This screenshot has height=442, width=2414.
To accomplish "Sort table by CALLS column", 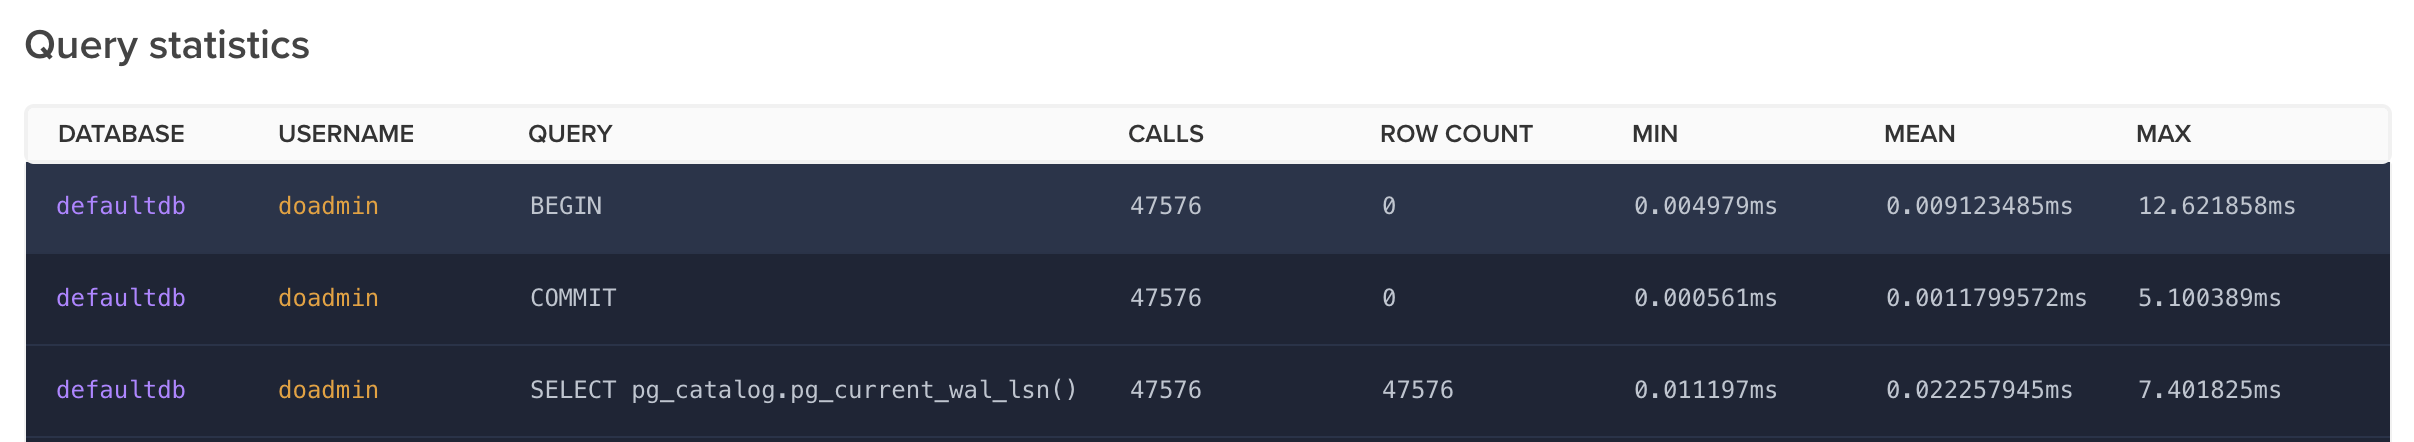I will tap(1165, 134).
